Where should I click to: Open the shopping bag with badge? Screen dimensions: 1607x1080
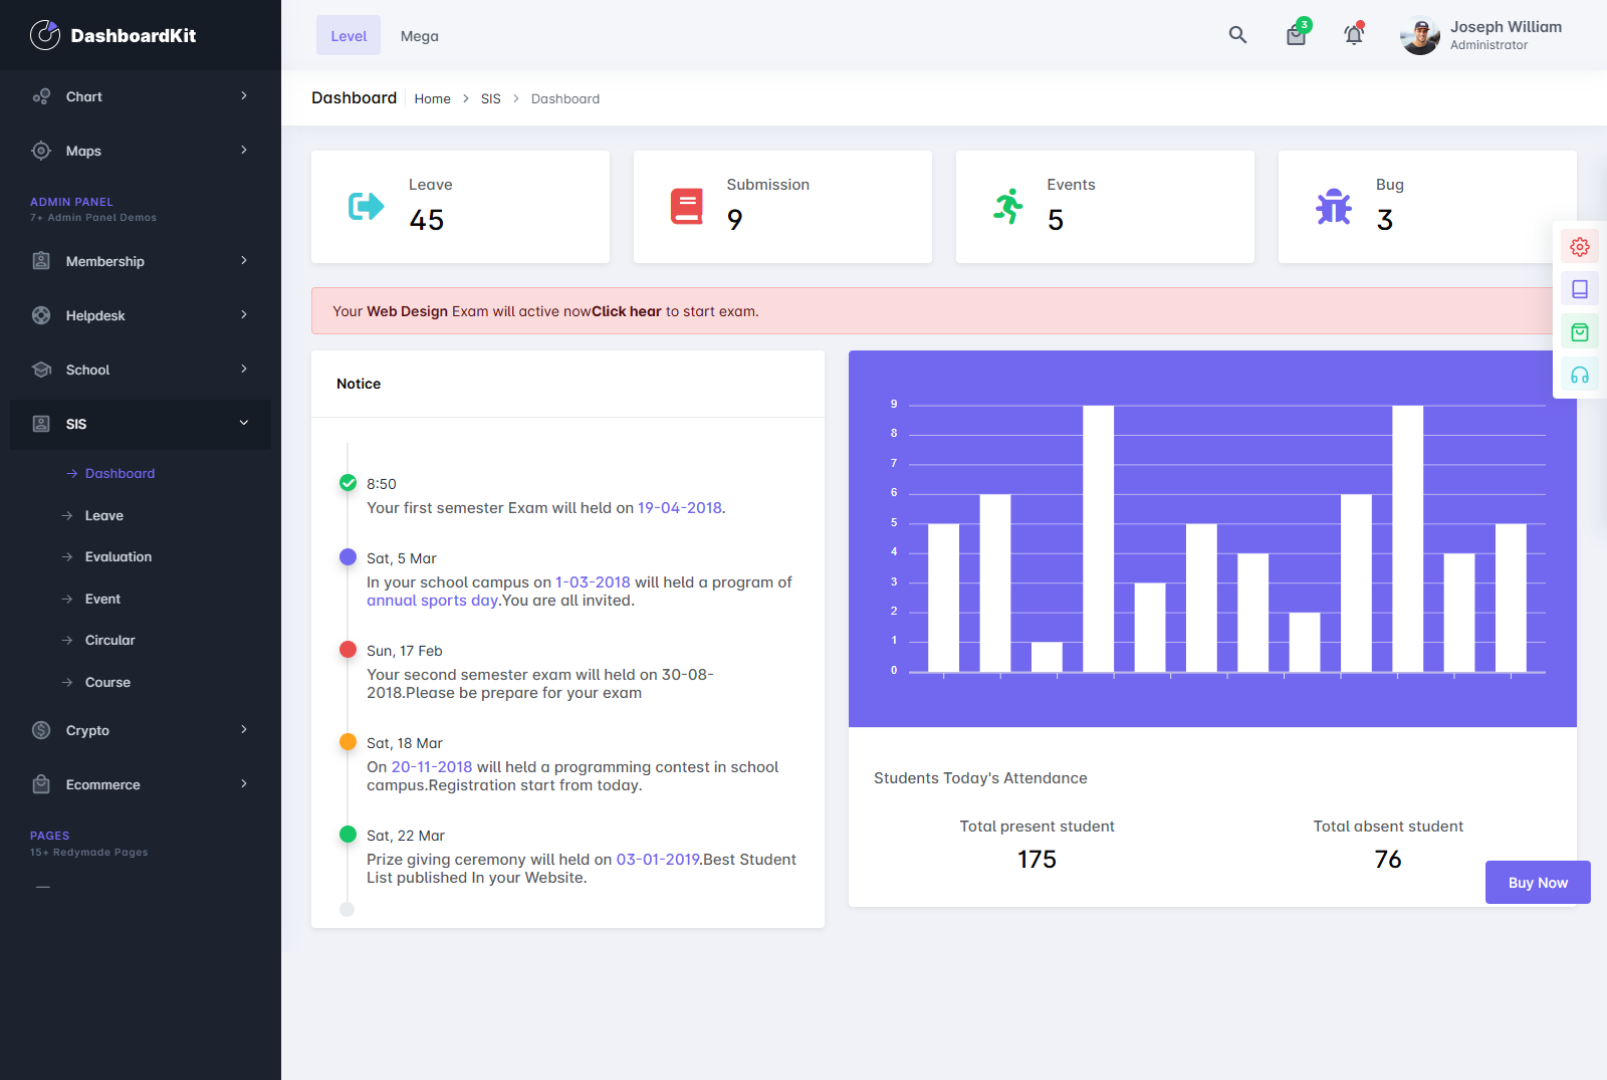click(1296, 35)
